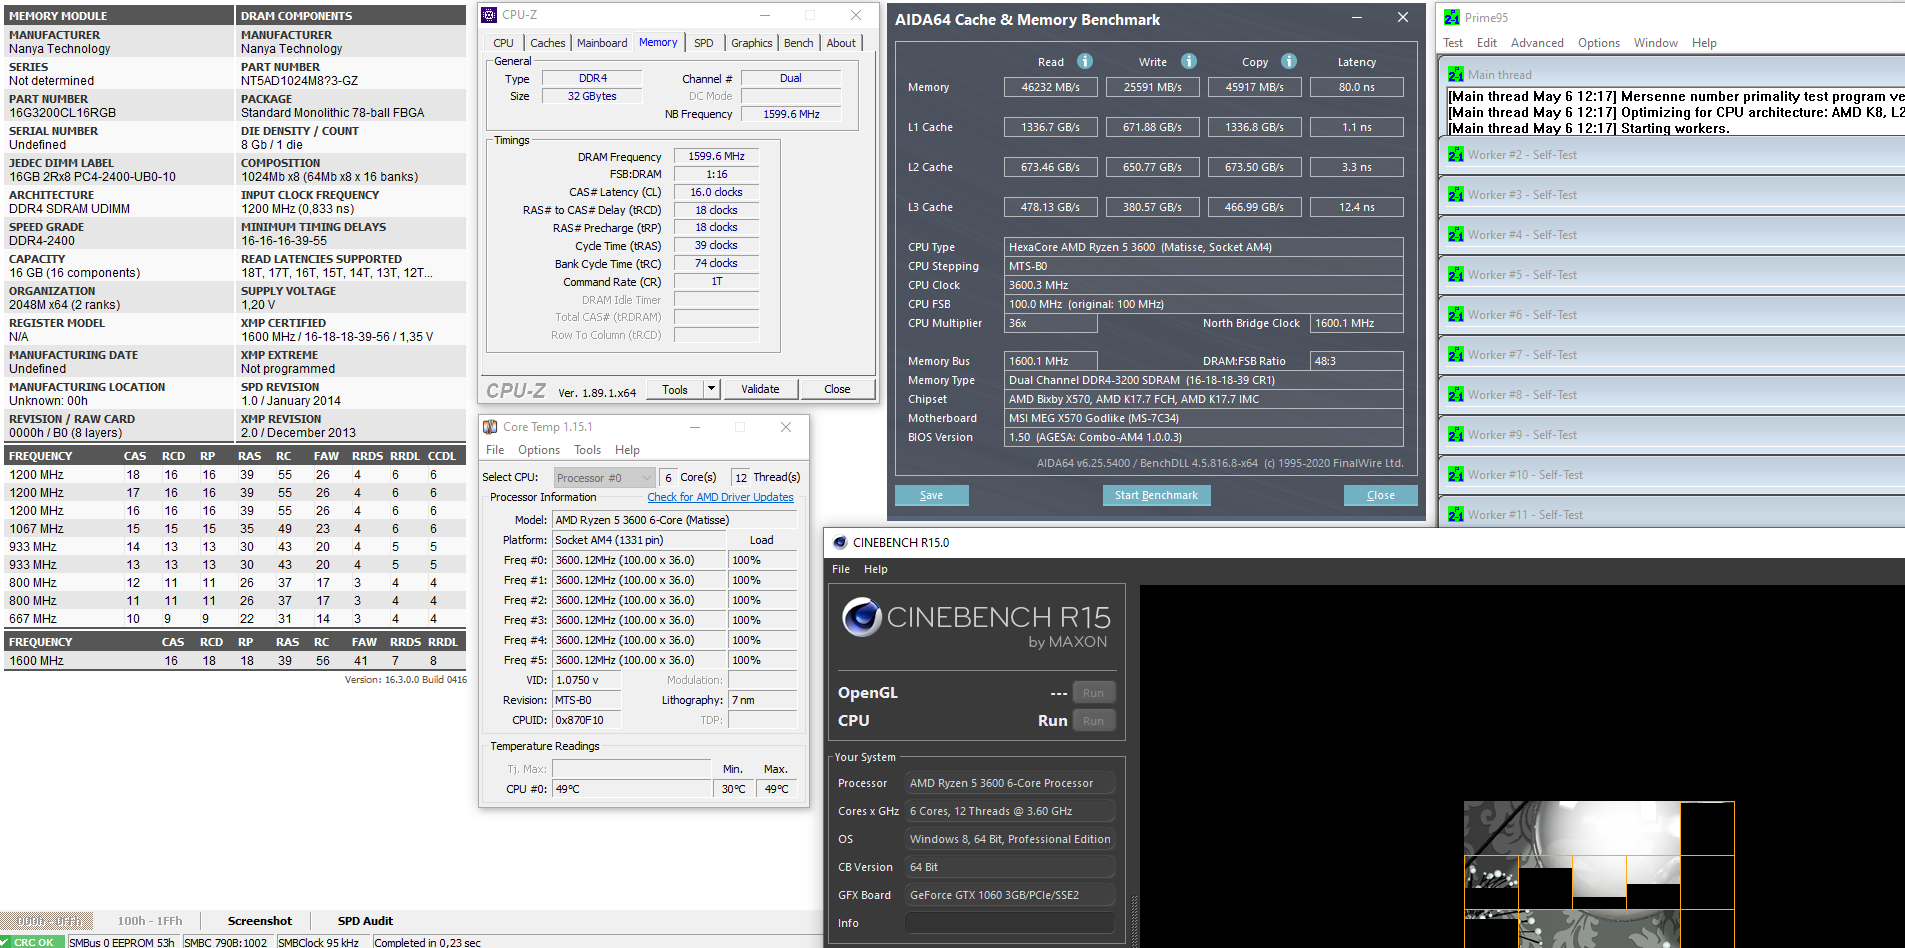Open the Tools dropdown arrow in CPU-Z
1905x948 pixels.
coord(711,389)
